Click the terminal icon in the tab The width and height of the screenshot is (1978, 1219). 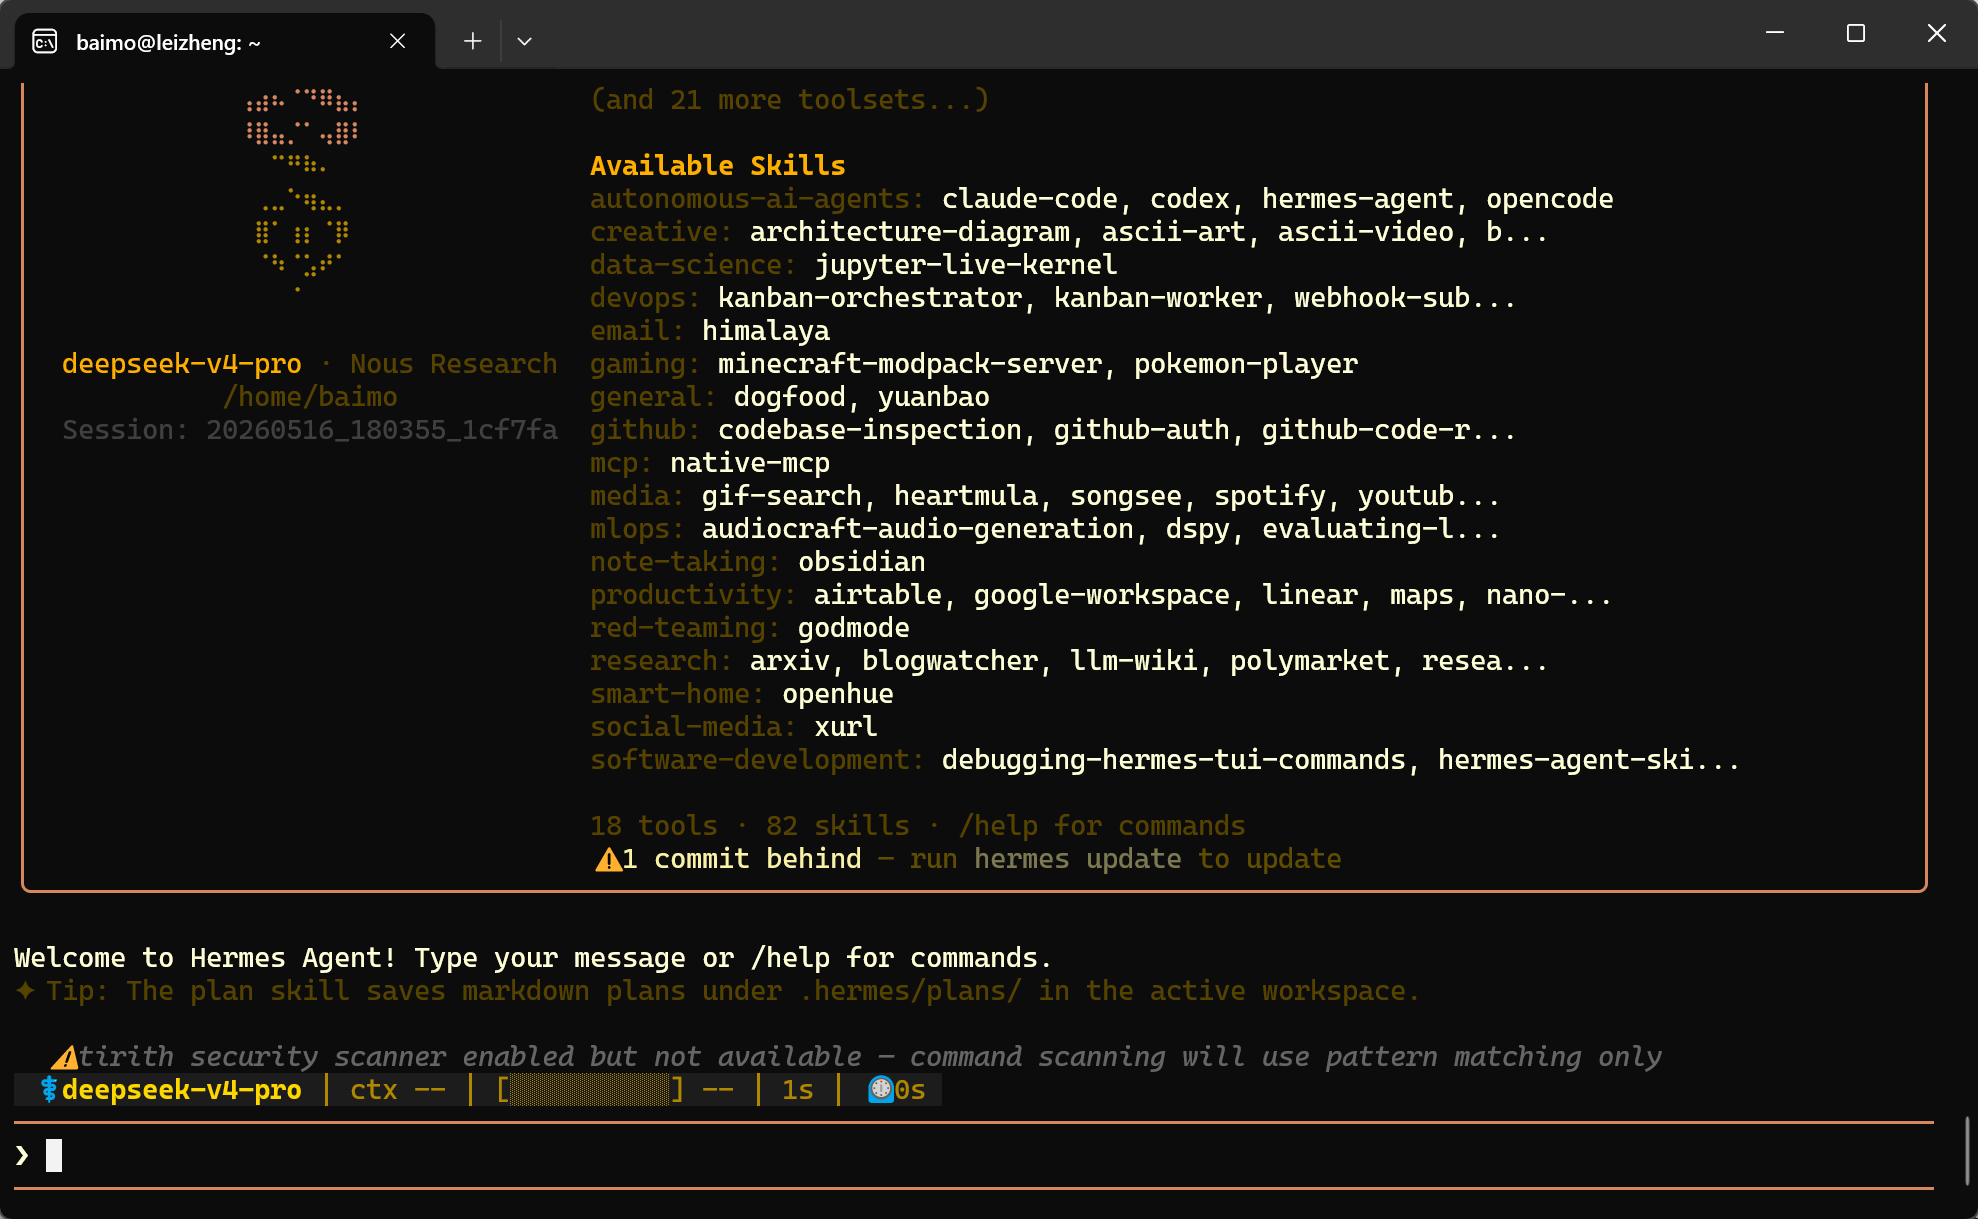(45, 42)
